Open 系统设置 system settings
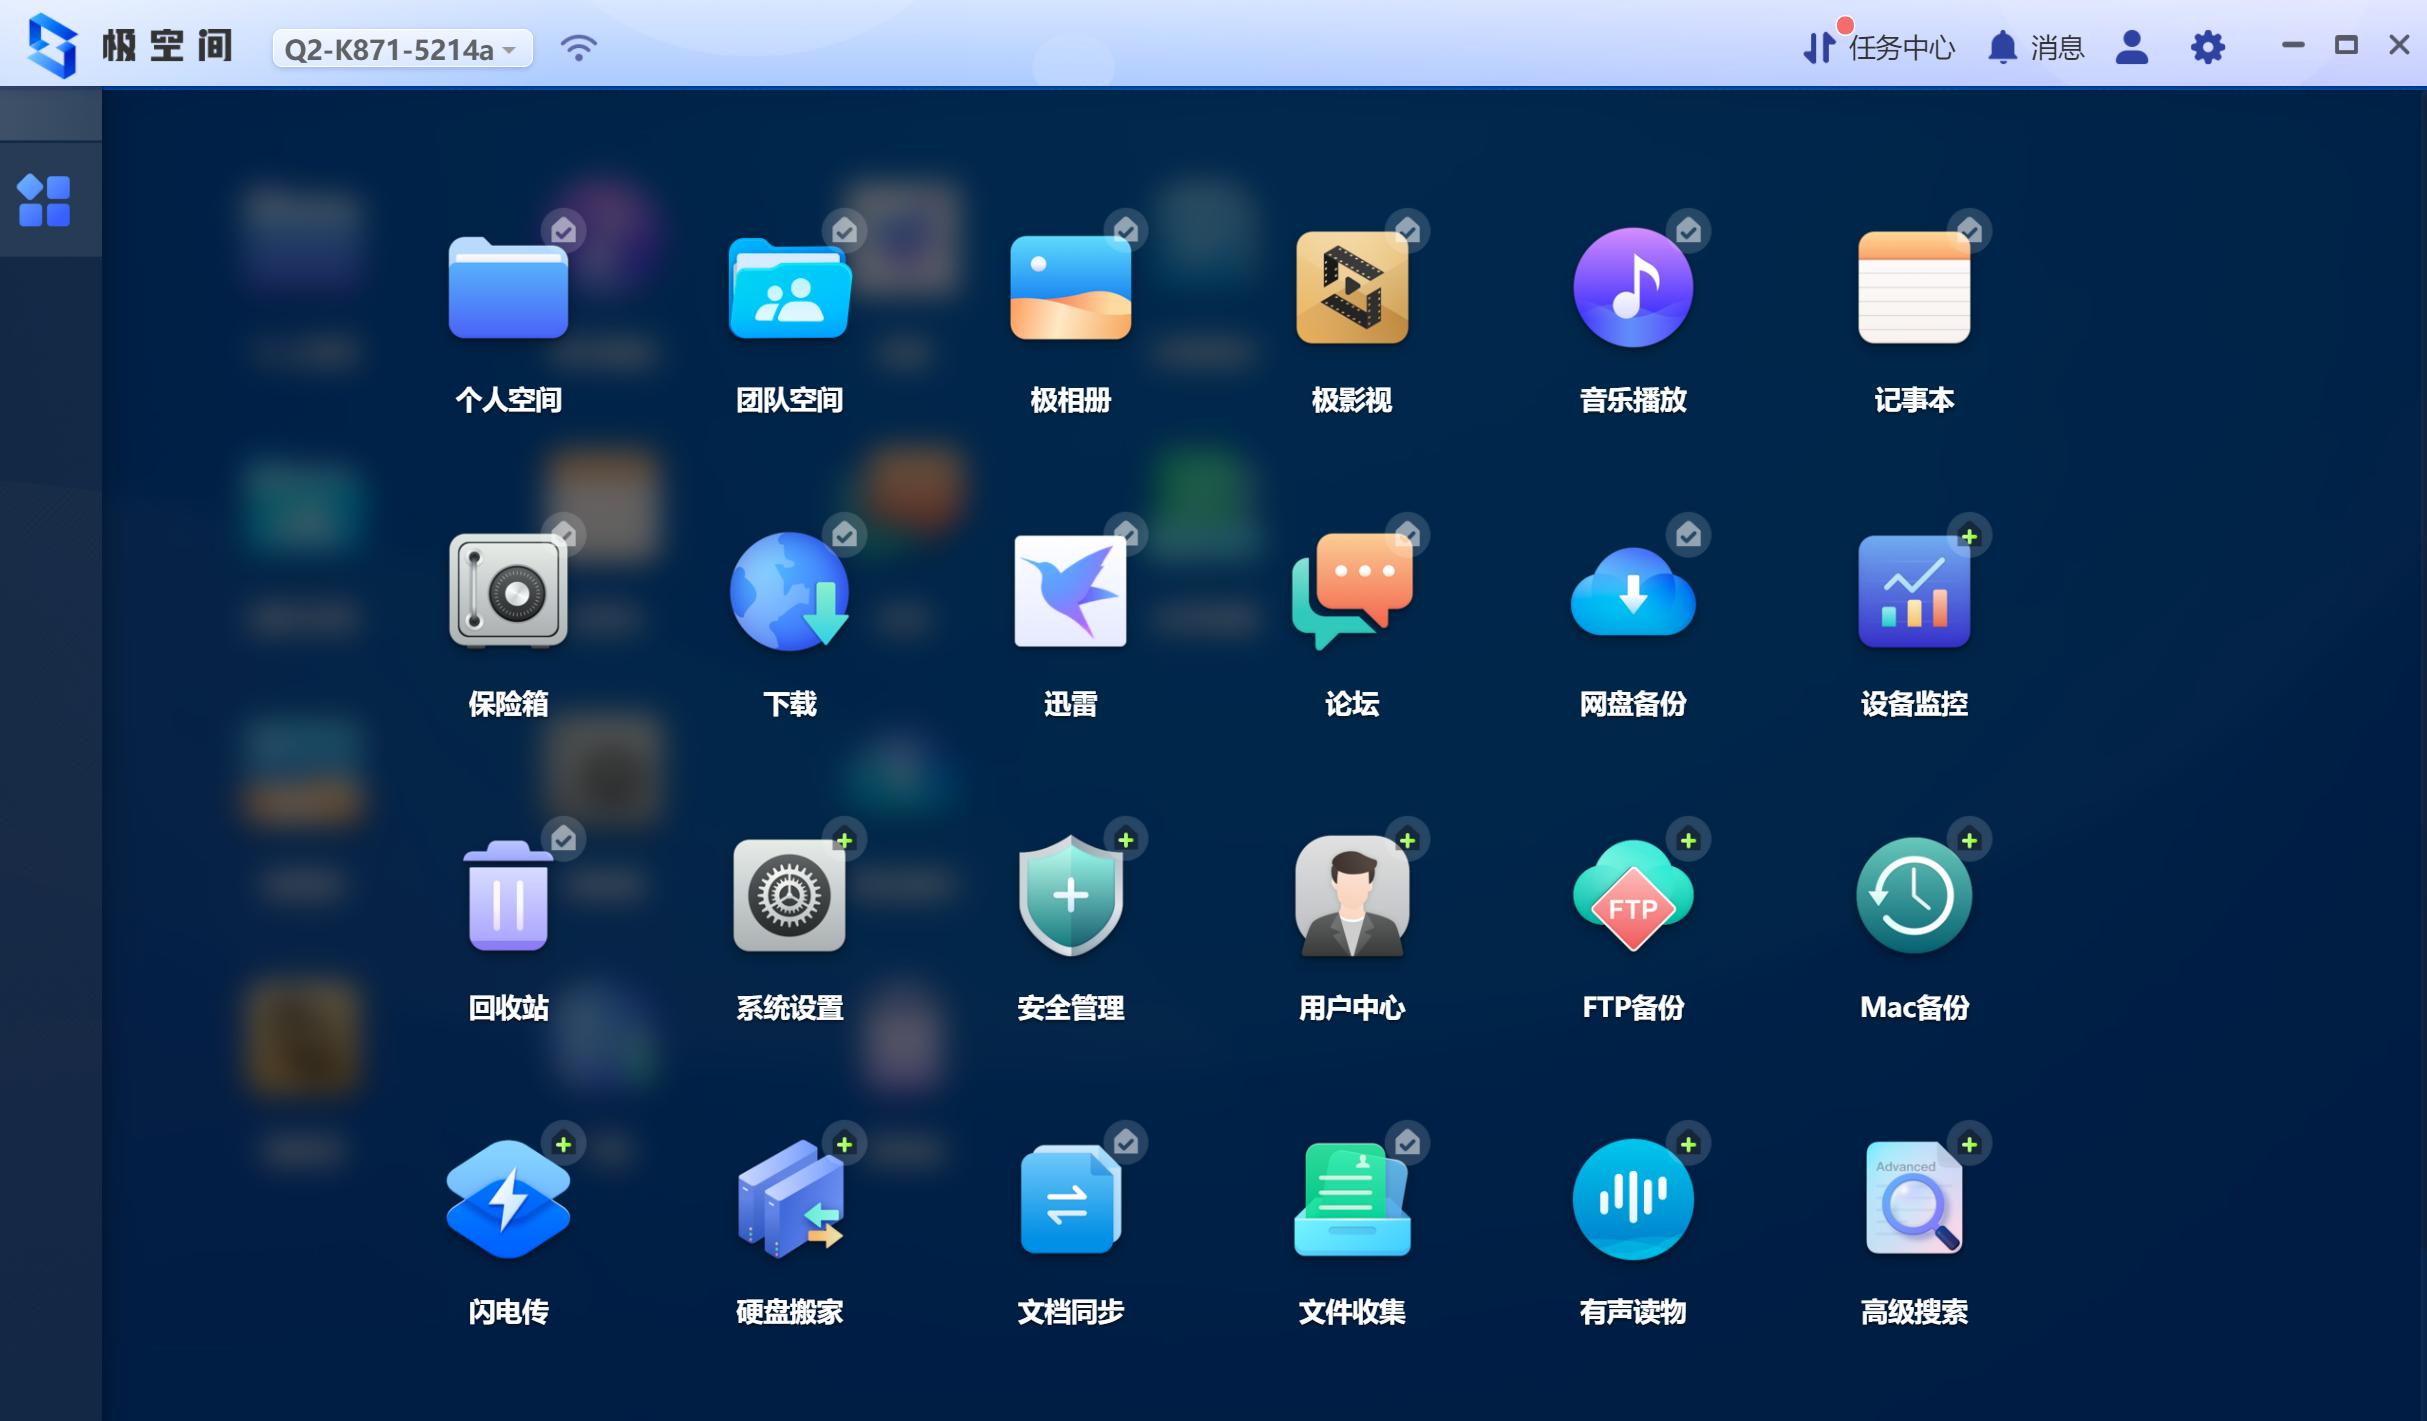 click(x=789, y=897)
